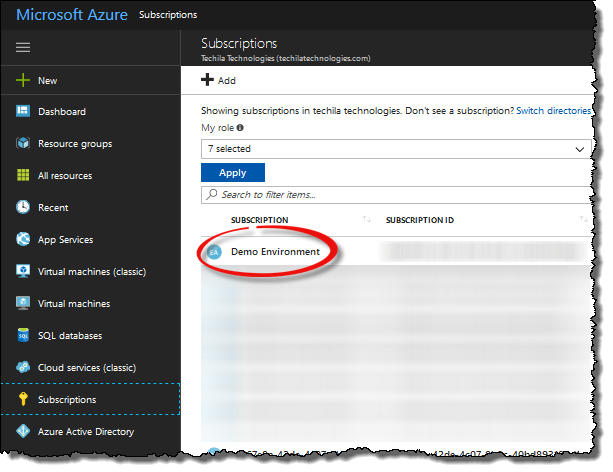Click the All resources grid icon

coord(23,175)
